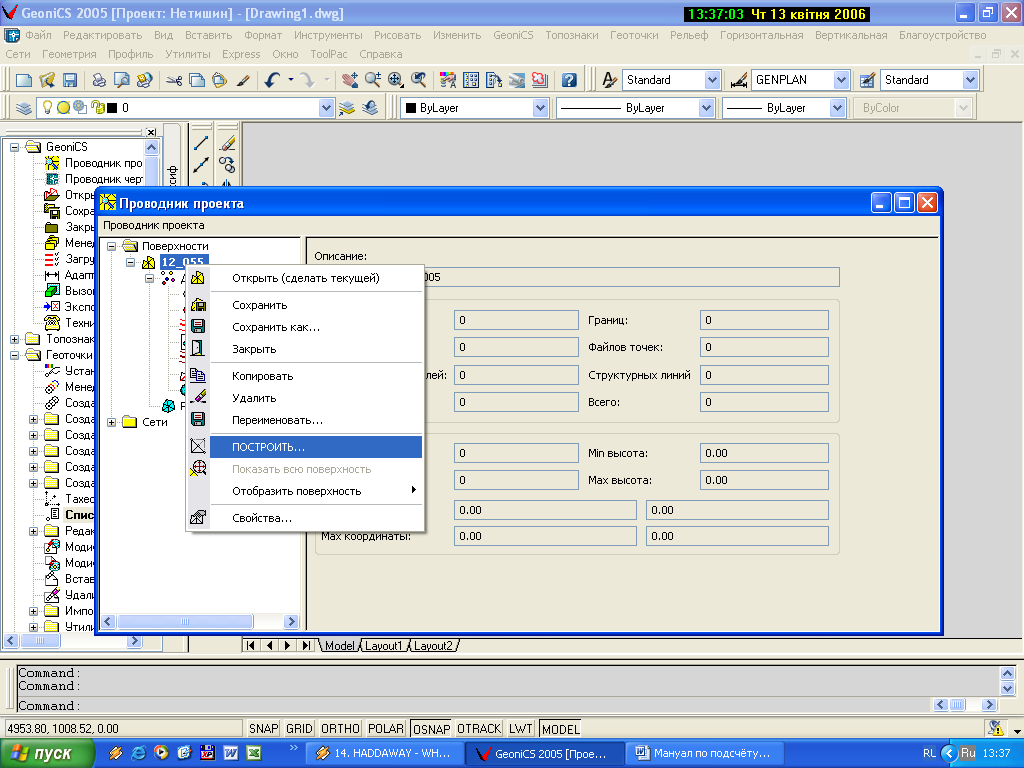Click the Print (plot) toolbar icon

pos(99,80)
